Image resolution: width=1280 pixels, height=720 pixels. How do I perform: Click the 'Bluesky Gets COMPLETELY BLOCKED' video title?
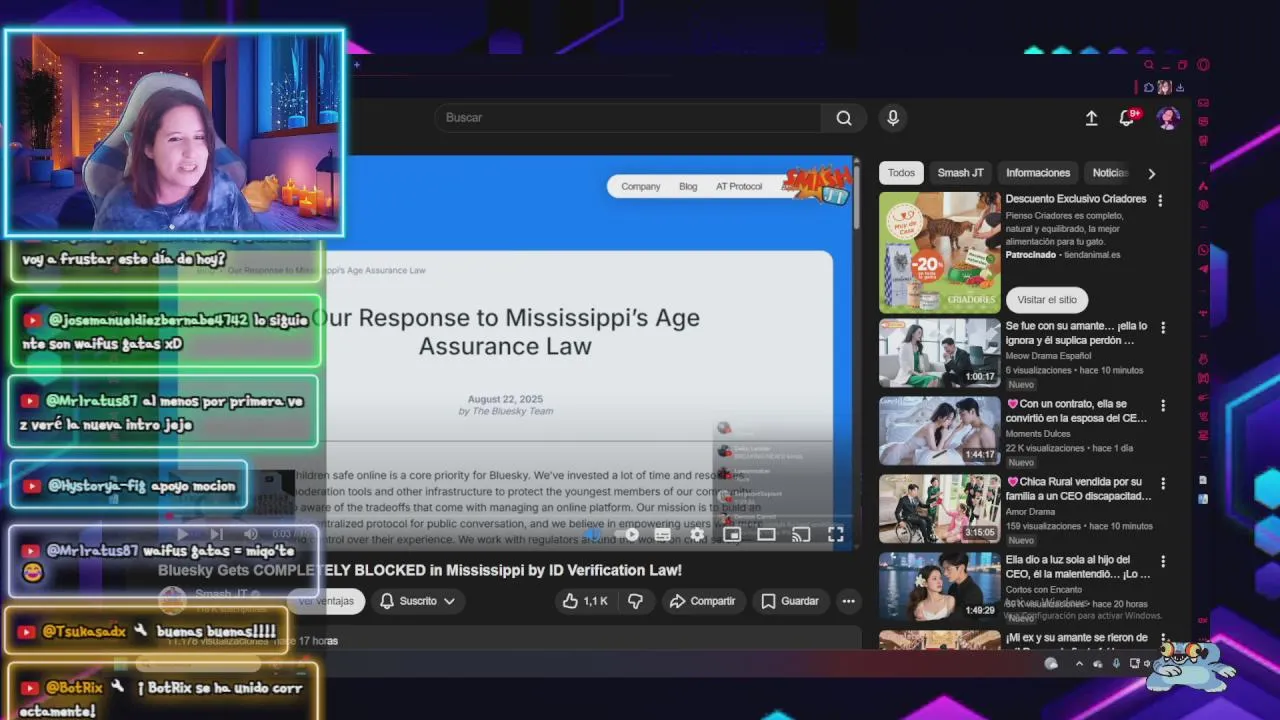(x=420, y=570)
